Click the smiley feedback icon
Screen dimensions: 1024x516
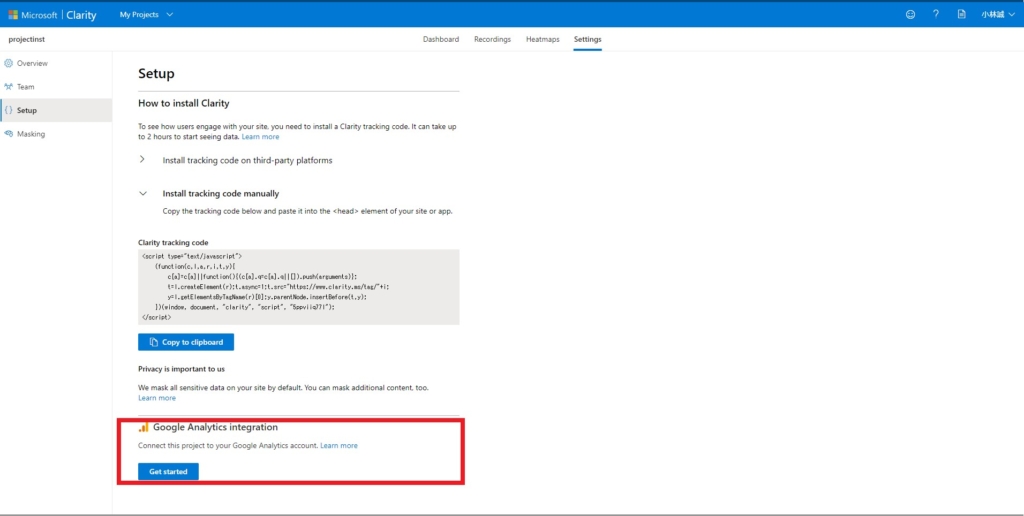point(910,14)
